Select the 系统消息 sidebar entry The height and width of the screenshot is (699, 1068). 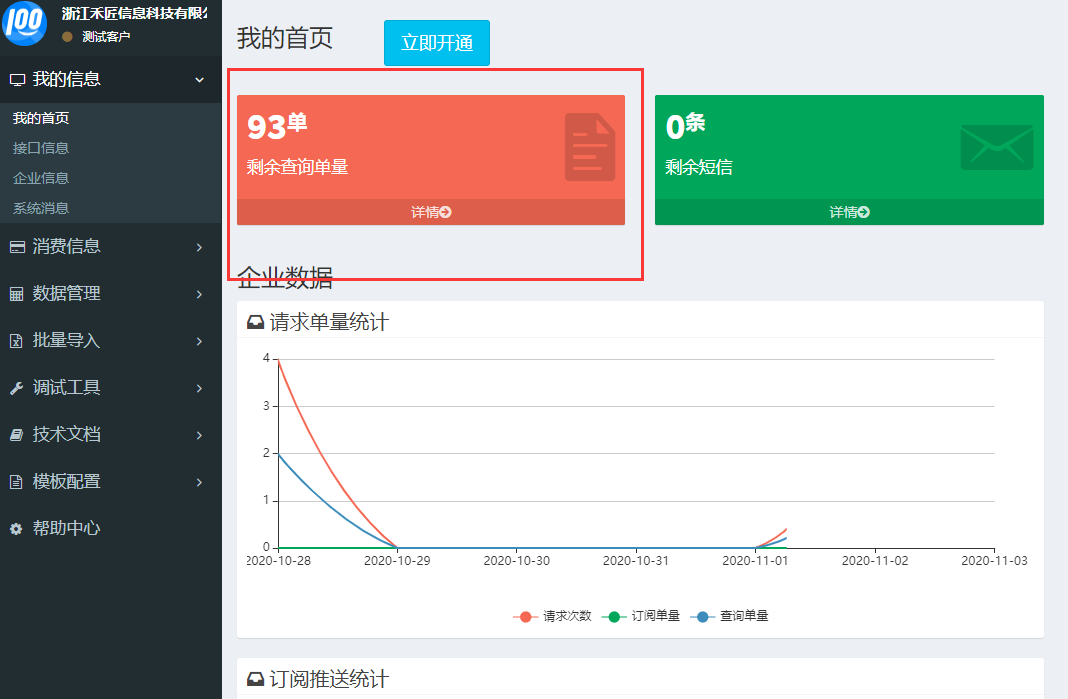(41, 208)
